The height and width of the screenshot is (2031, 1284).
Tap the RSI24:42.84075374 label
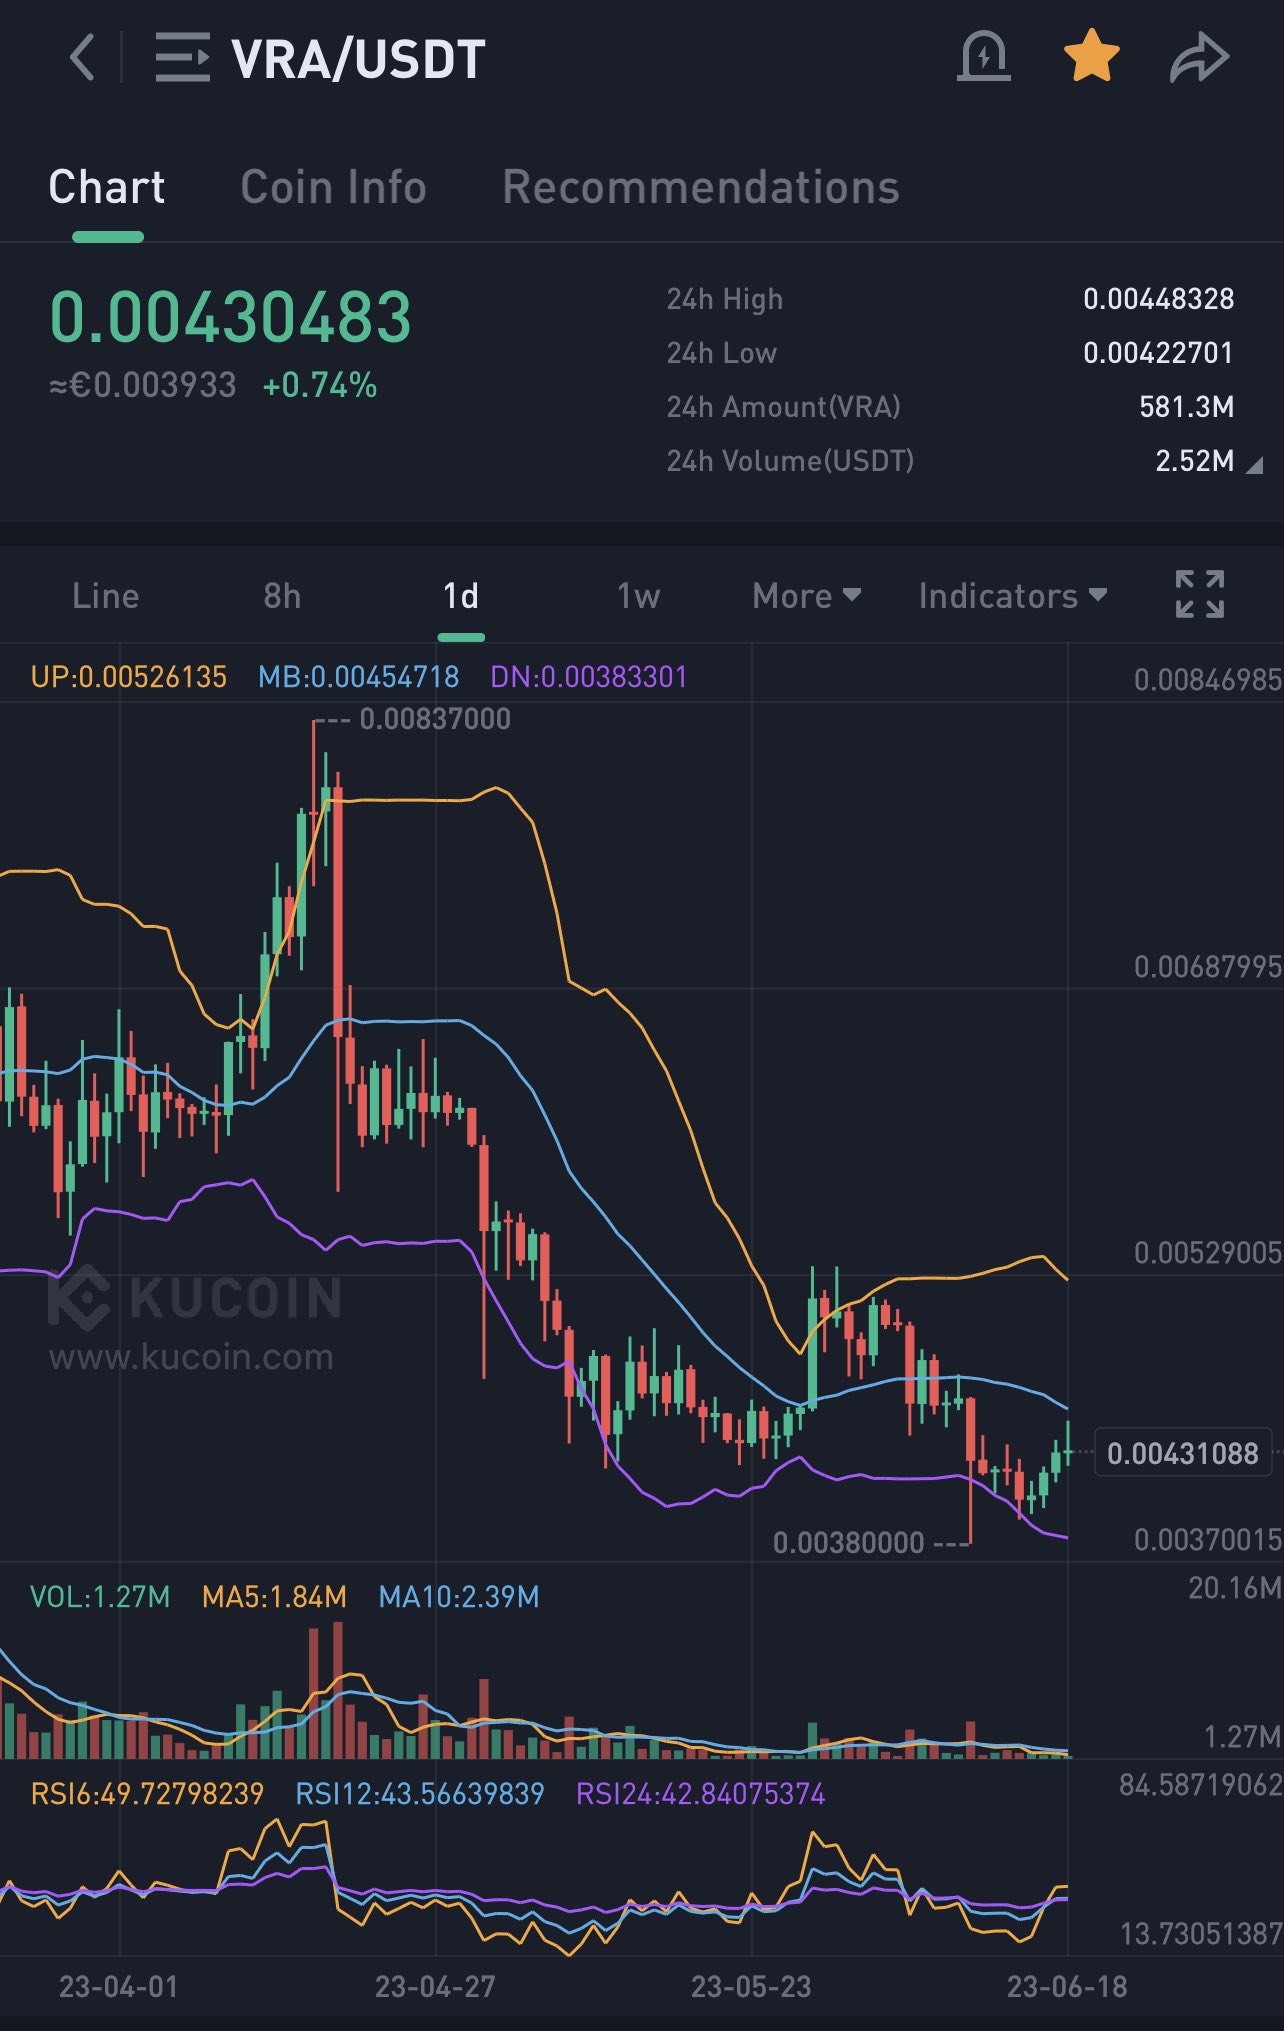pos(701,1794)
